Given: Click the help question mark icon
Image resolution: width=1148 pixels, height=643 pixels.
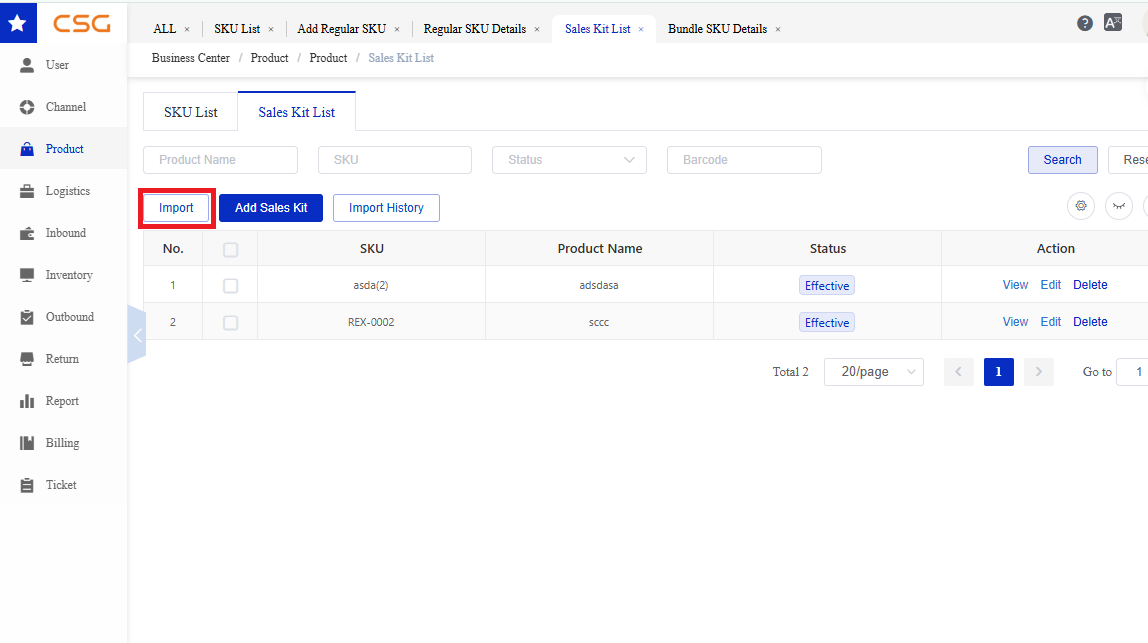Looking at the screenshot, I should click(x=1085, y=23).
